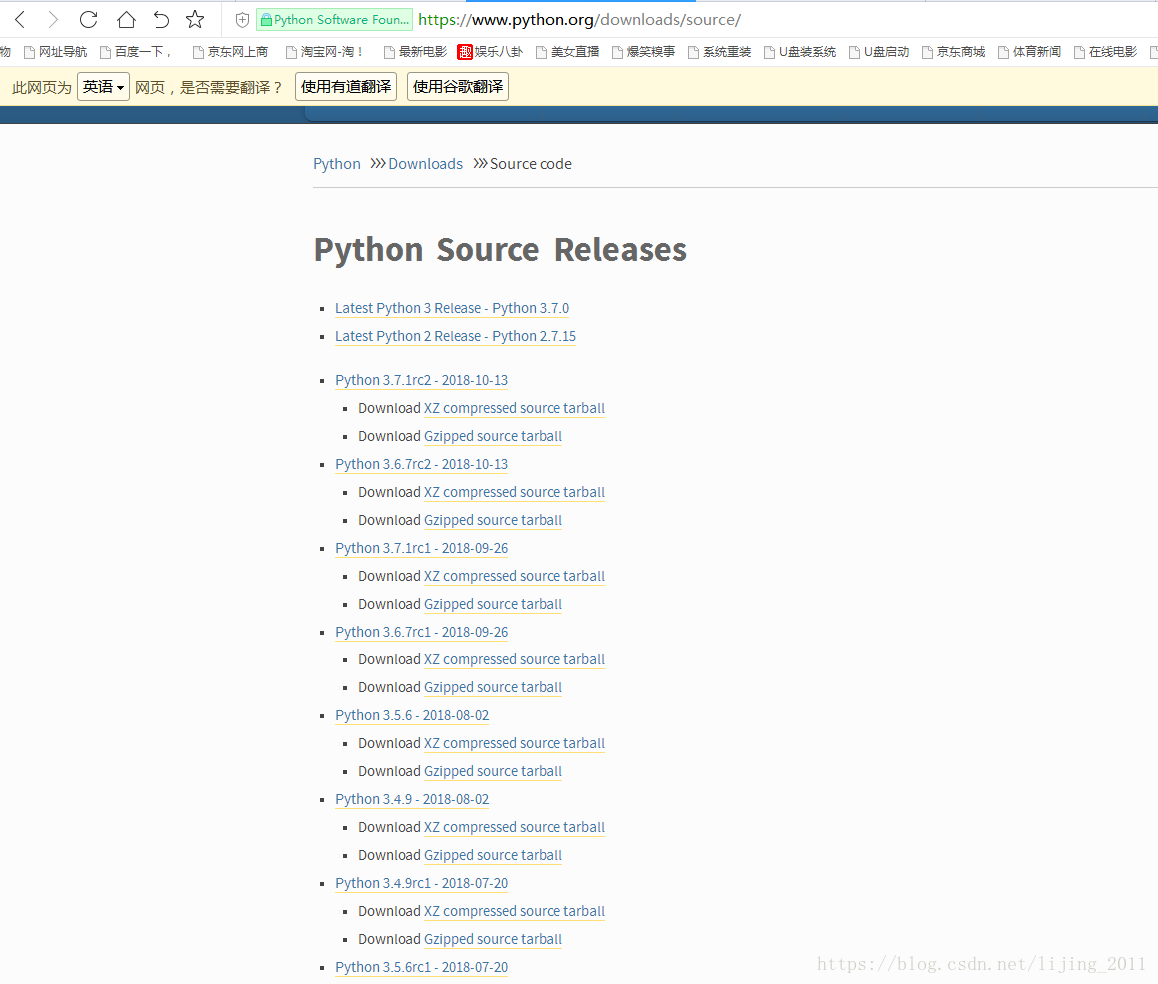Open Python Software Foundation certificate badge
Screen dimensions: 1158x984
(334, 20)
